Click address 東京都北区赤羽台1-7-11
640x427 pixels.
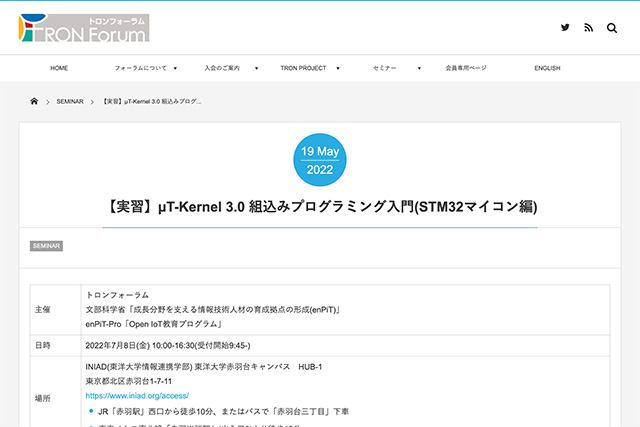click(x=129, y=381)
